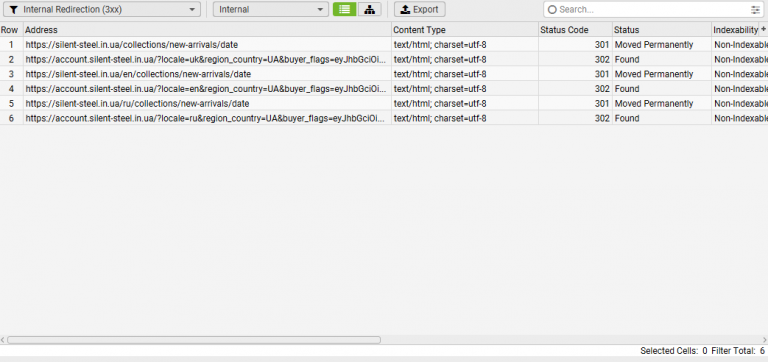Viewport: 768px width, 362px height.
Task: Select status code 302 in row 4
Action: click(576, 89)
